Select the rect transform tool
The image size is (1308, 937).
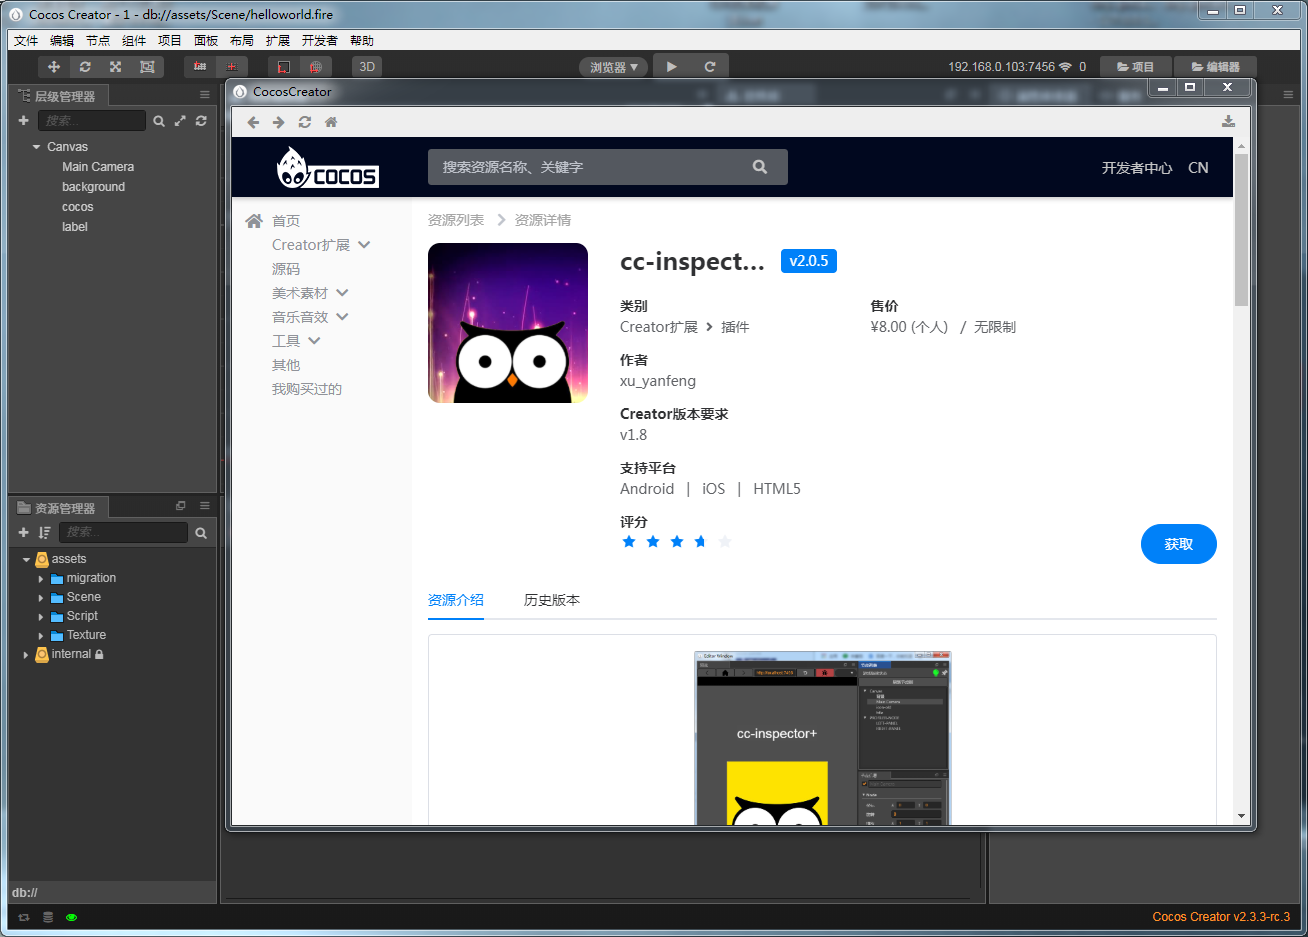point(147,67)
